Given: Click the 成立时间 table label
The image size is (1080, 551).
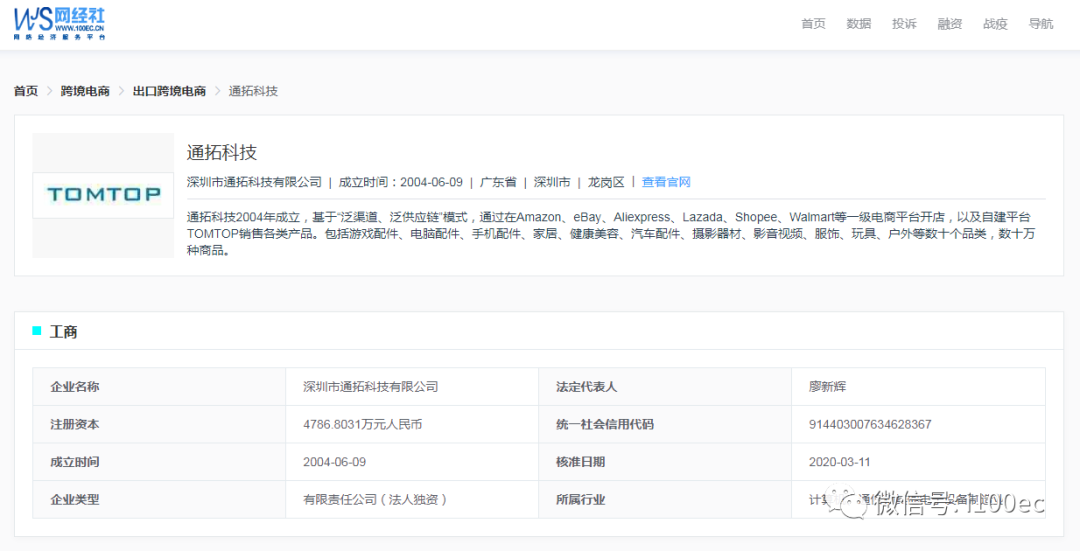Looking at the screenshot, I should (x=74, y=461).
